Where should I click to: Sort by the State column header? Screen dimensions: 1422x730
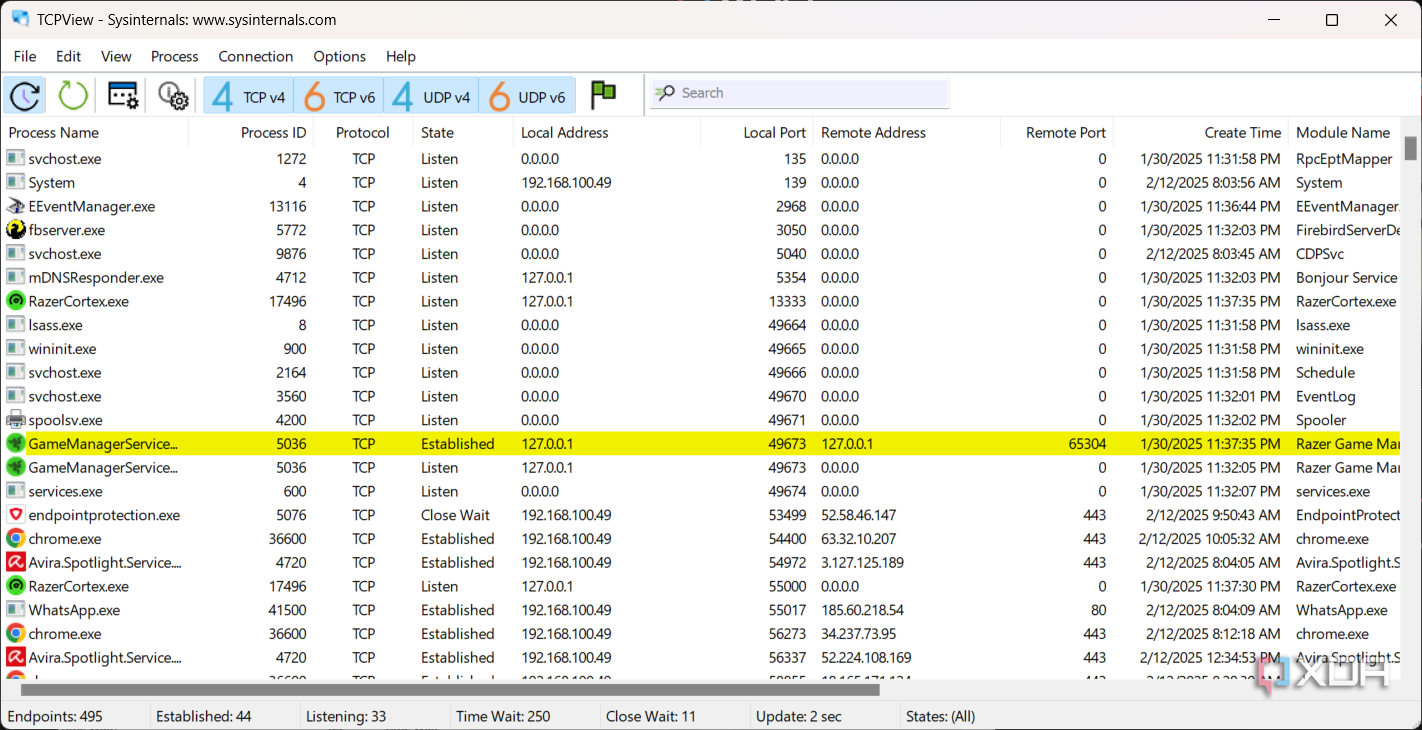pos(464,132)
